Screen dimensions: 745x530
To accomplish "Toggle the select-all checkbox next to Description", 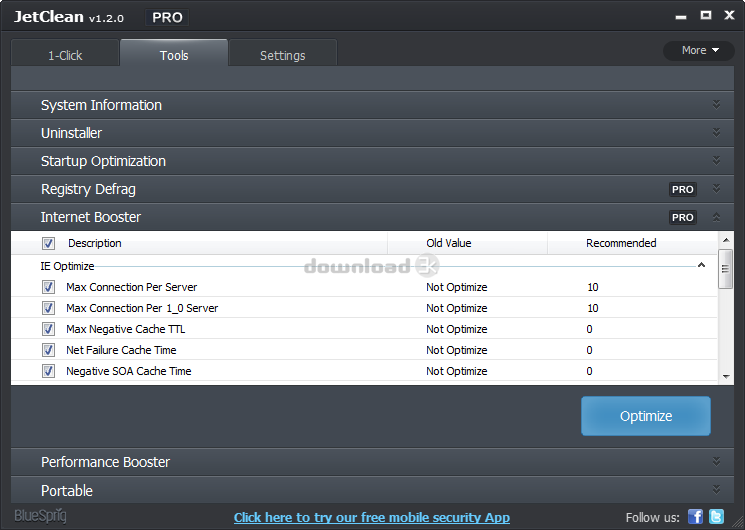I will 48,243.
